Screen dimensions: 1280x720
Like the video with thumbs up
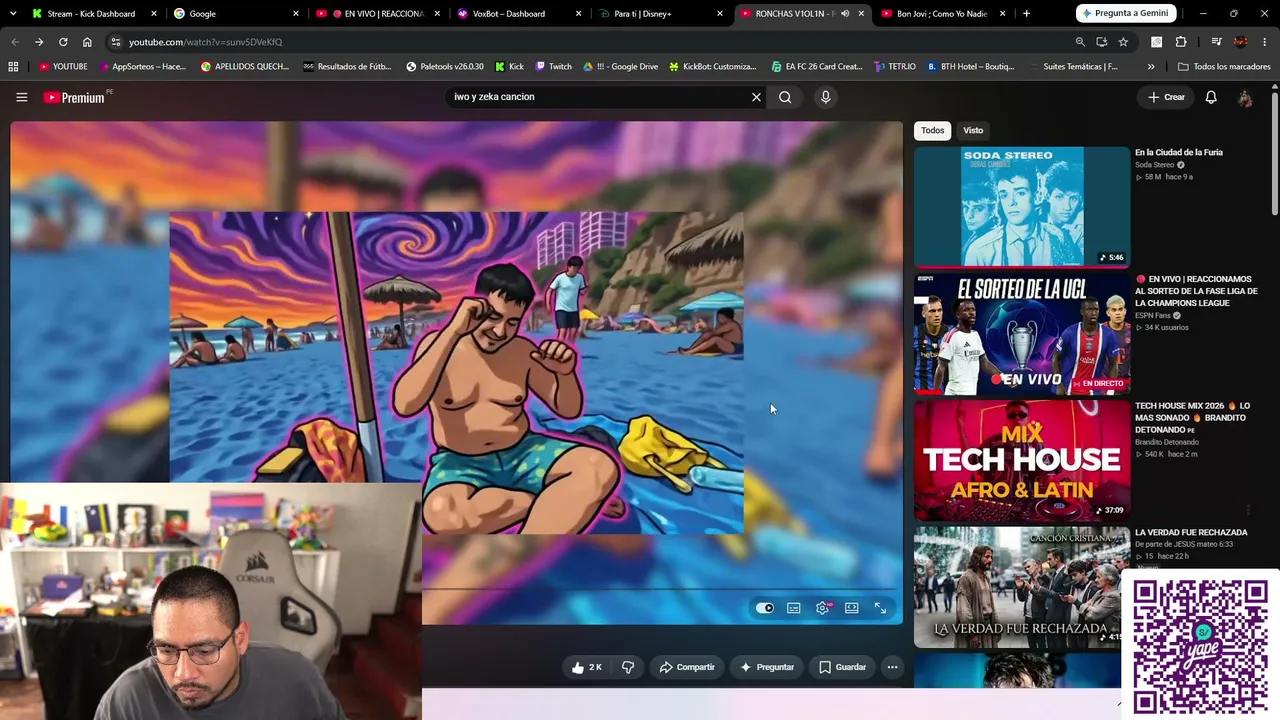[588, 667]
